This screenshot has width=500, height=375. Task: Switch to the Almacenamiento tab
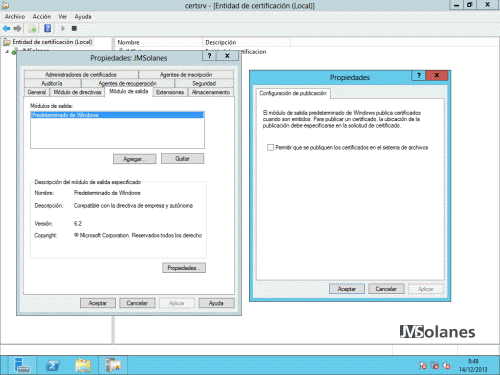point(211,92)
